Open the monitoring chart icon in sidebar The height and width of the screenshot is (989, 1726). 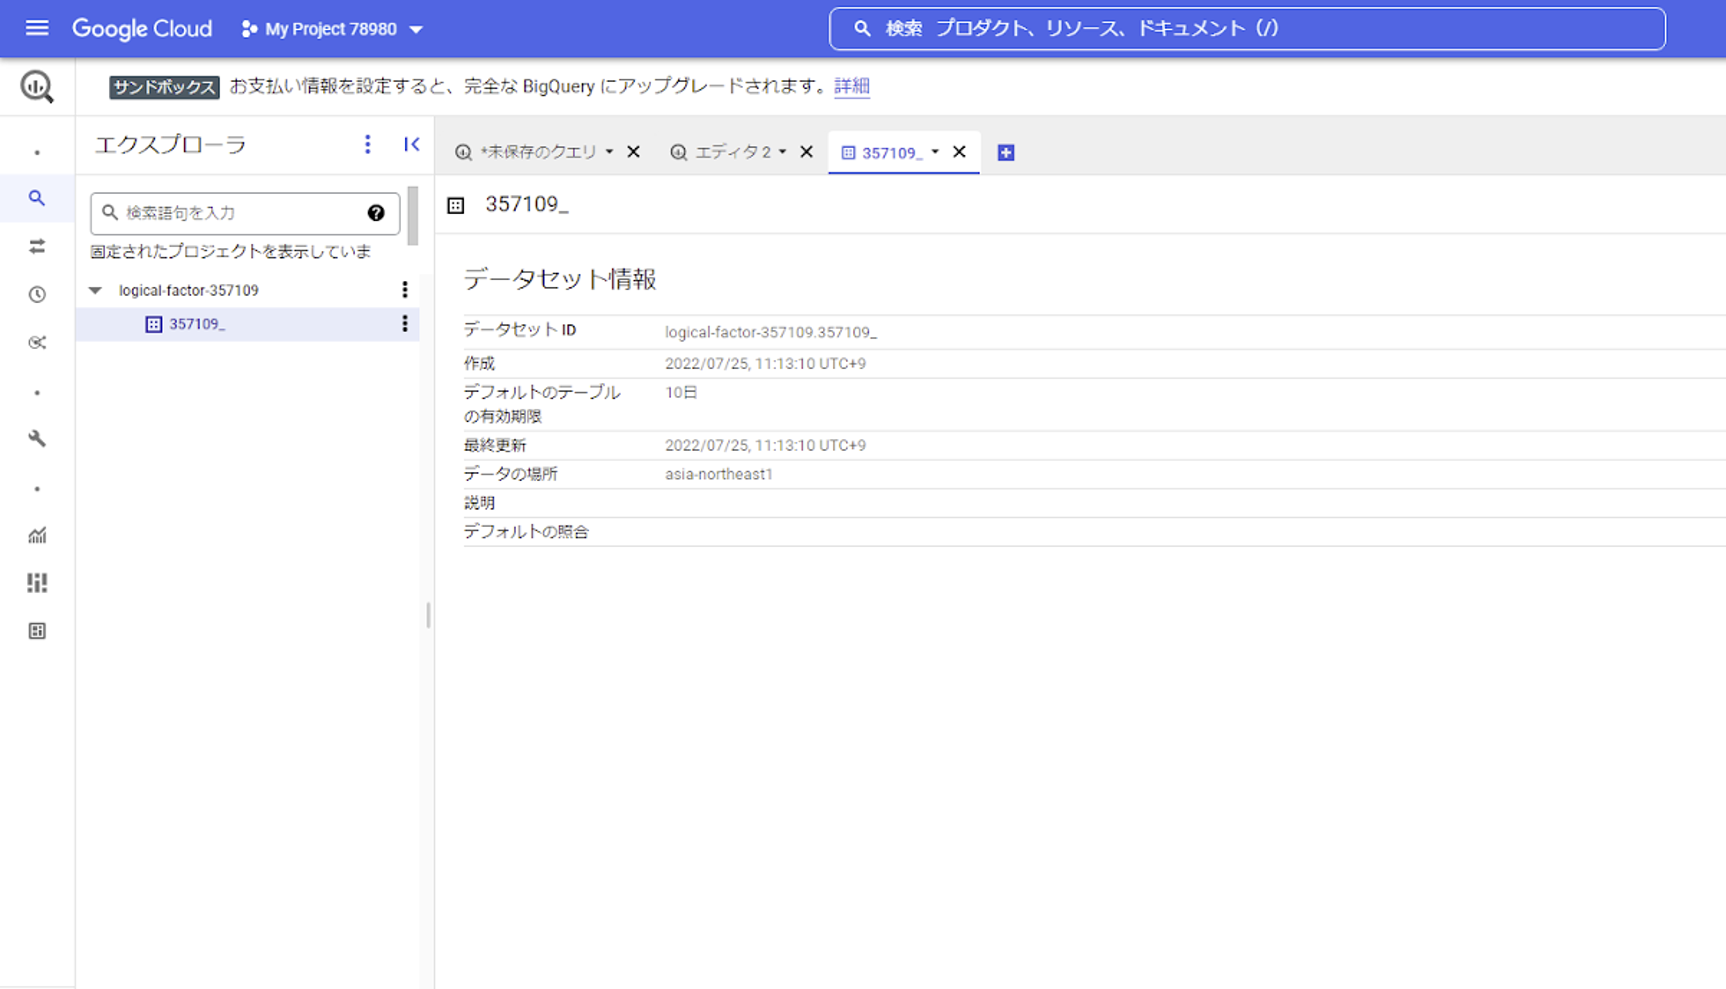pyautogui.click(x=37, y=535)
